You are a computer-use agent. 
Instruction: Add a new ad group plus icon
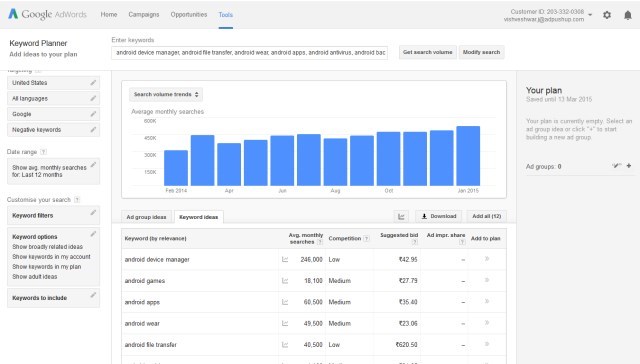(629, 166)
